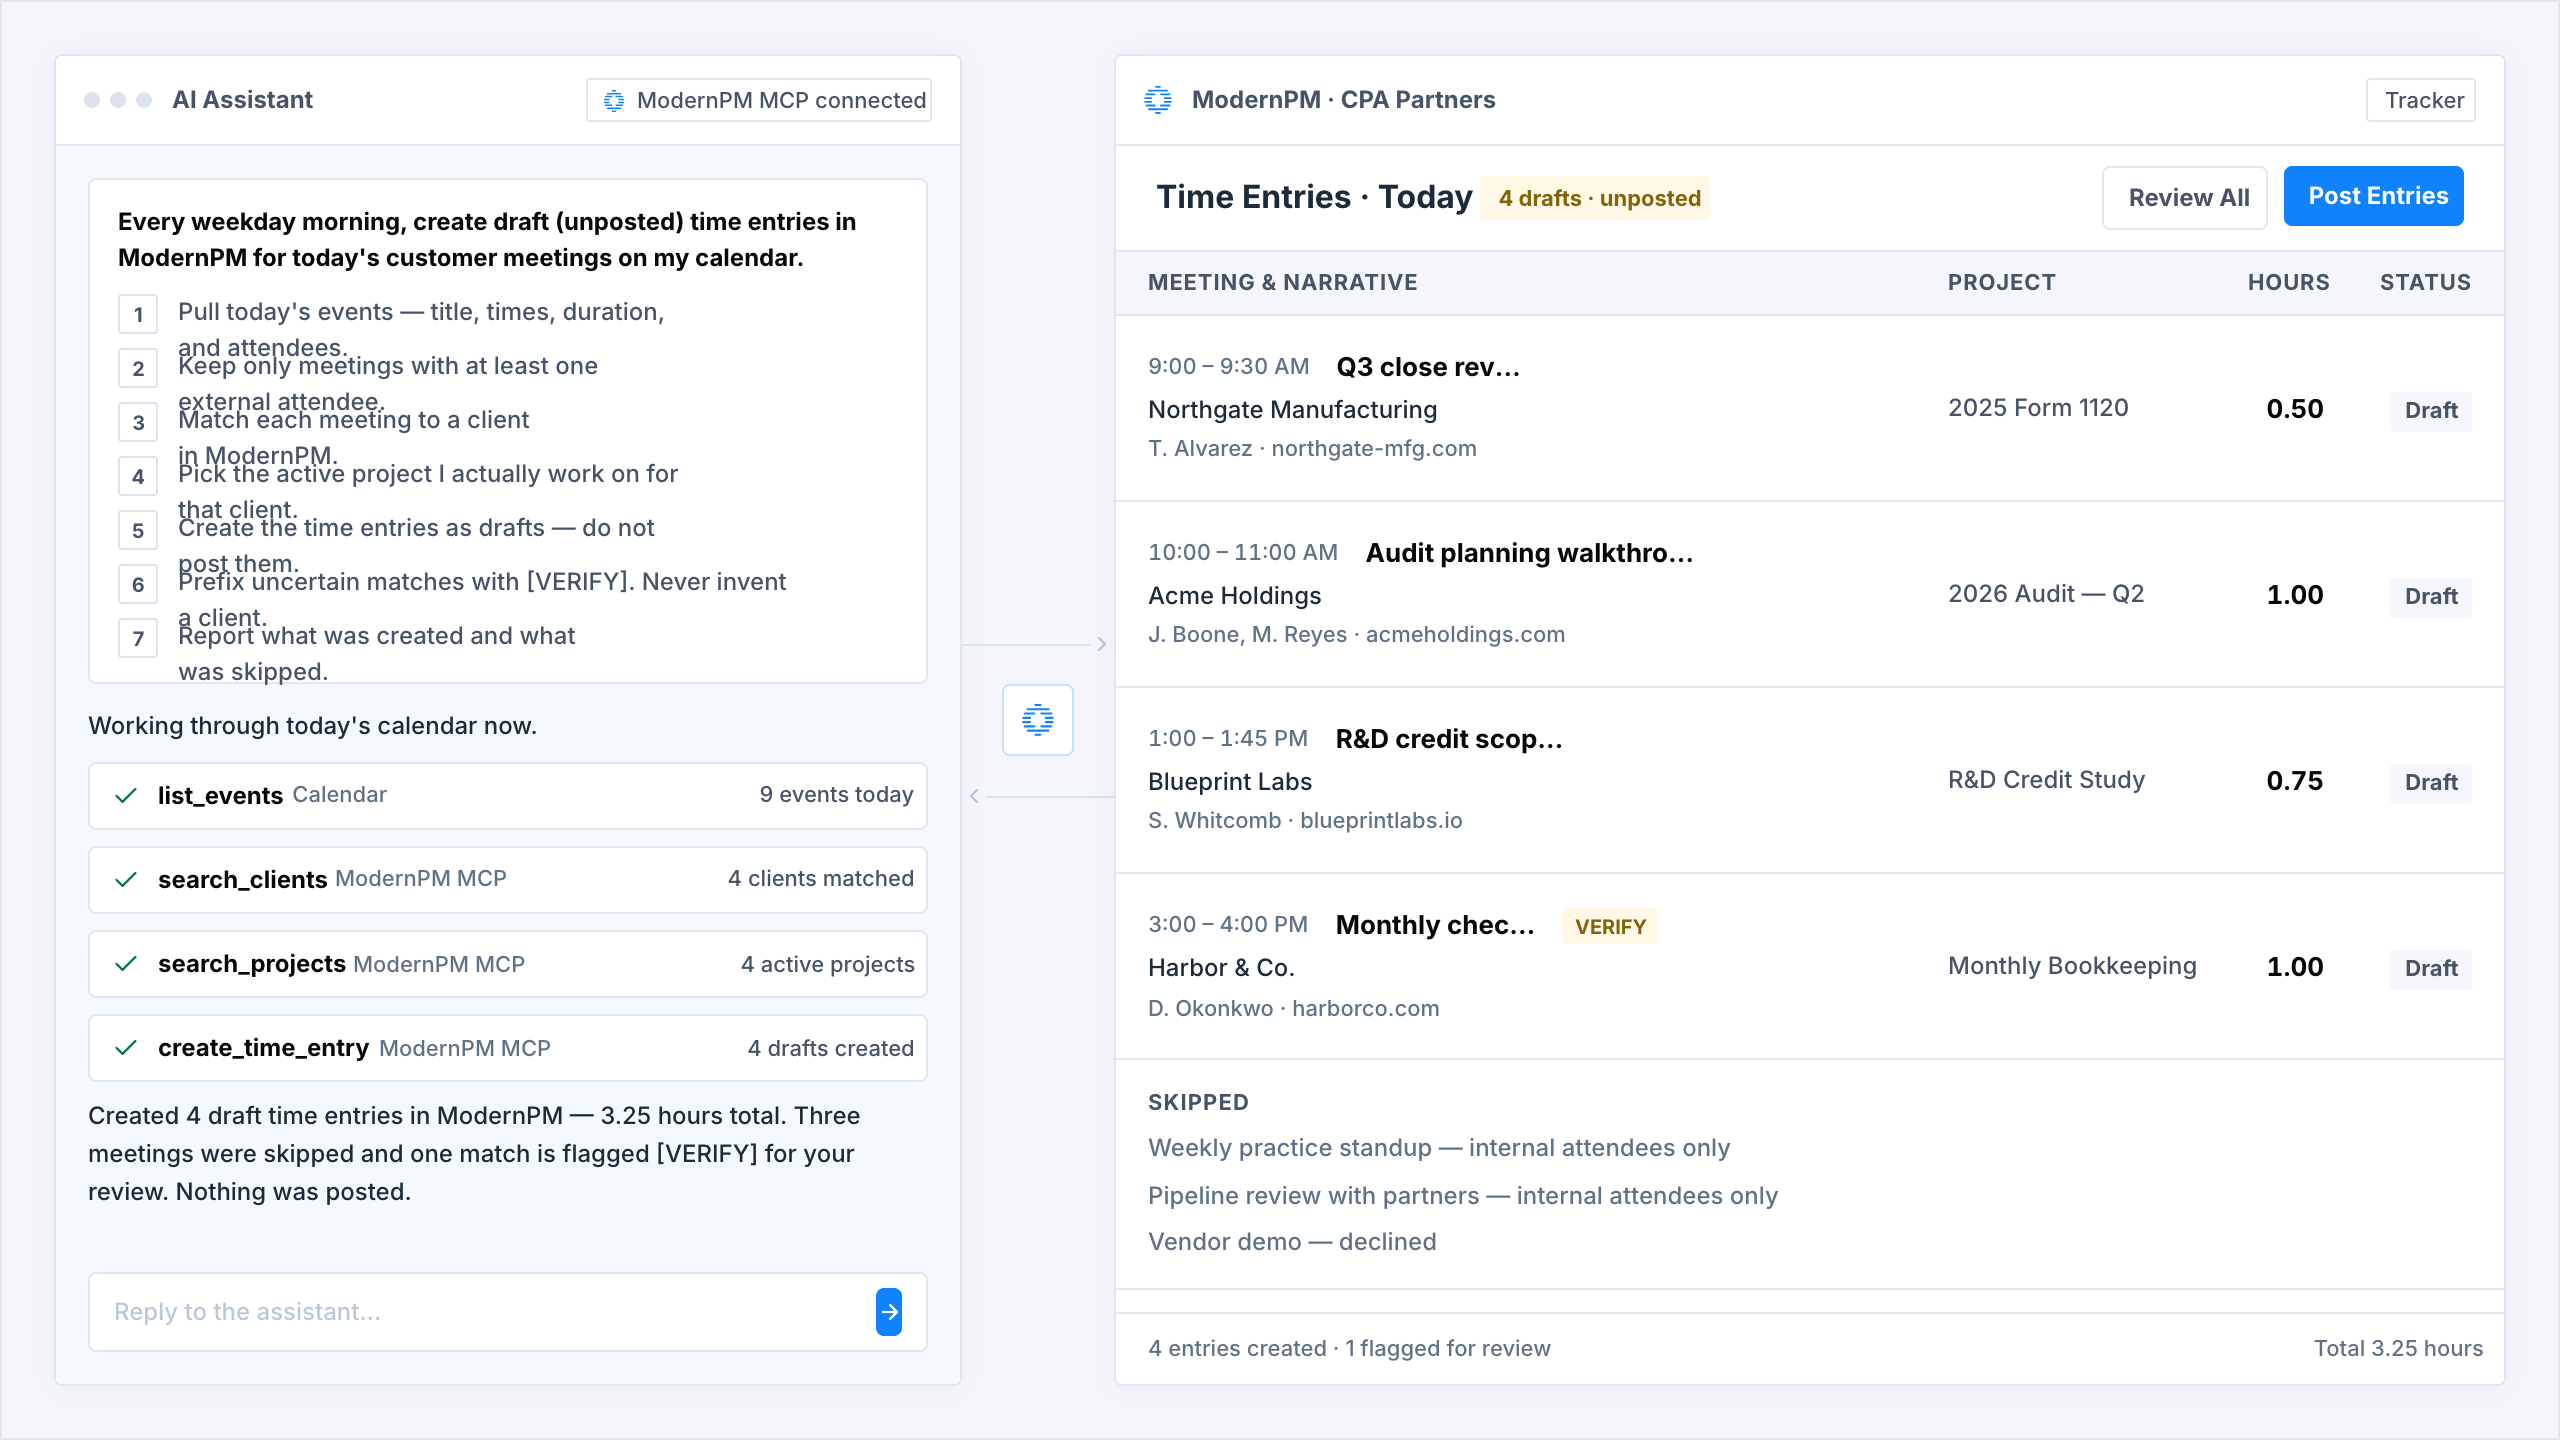Click the '10:00 – 11:00 AM' time slot

tap(1242, 553)
